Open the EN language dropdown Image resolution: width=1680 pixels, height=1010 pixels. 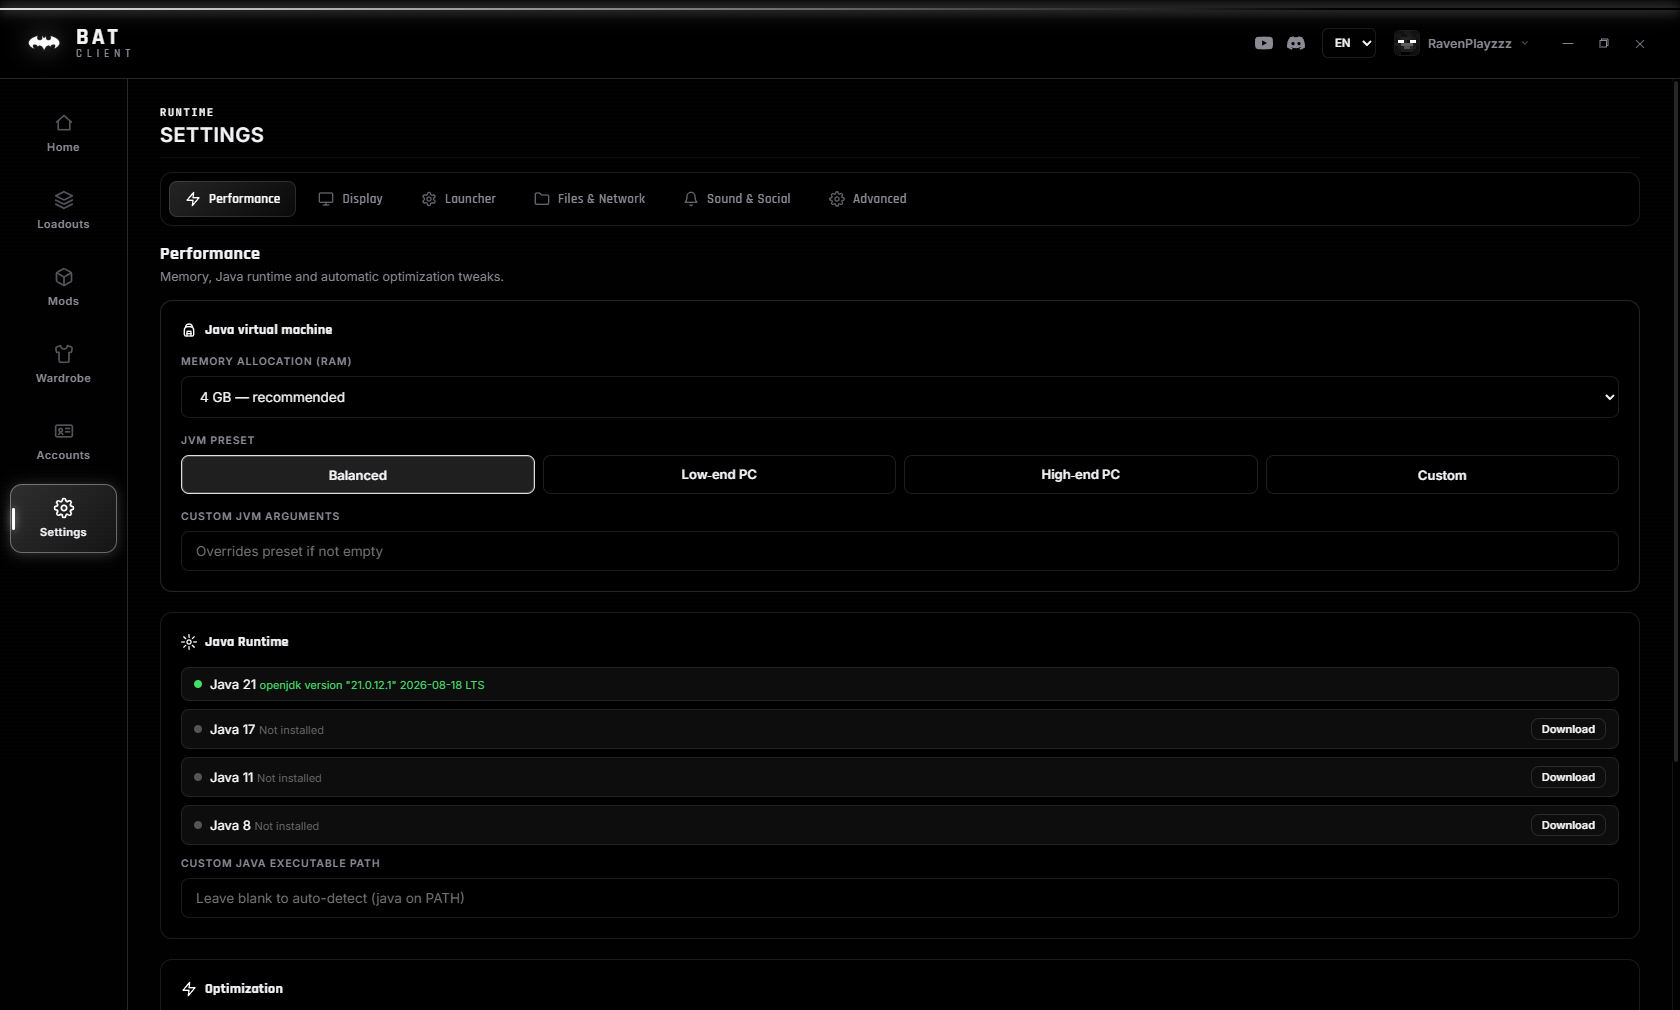(1349, 43)
